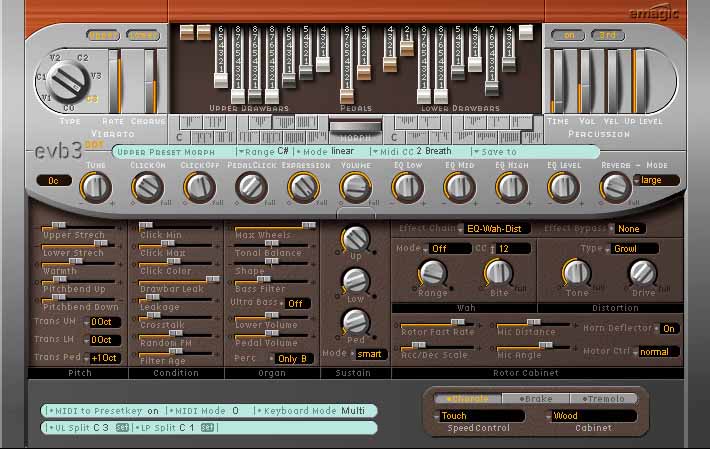Select the Brake rotor speed tab

click(536, 399)
